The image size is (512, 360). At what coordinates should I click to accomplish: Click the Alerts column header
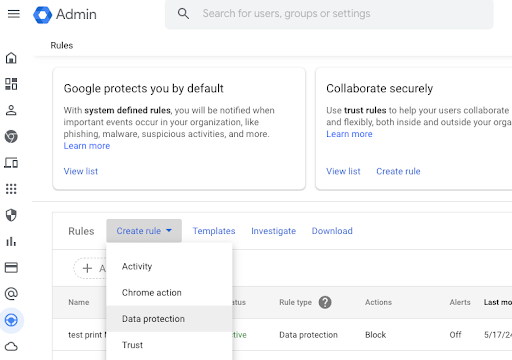click(460, 302)
